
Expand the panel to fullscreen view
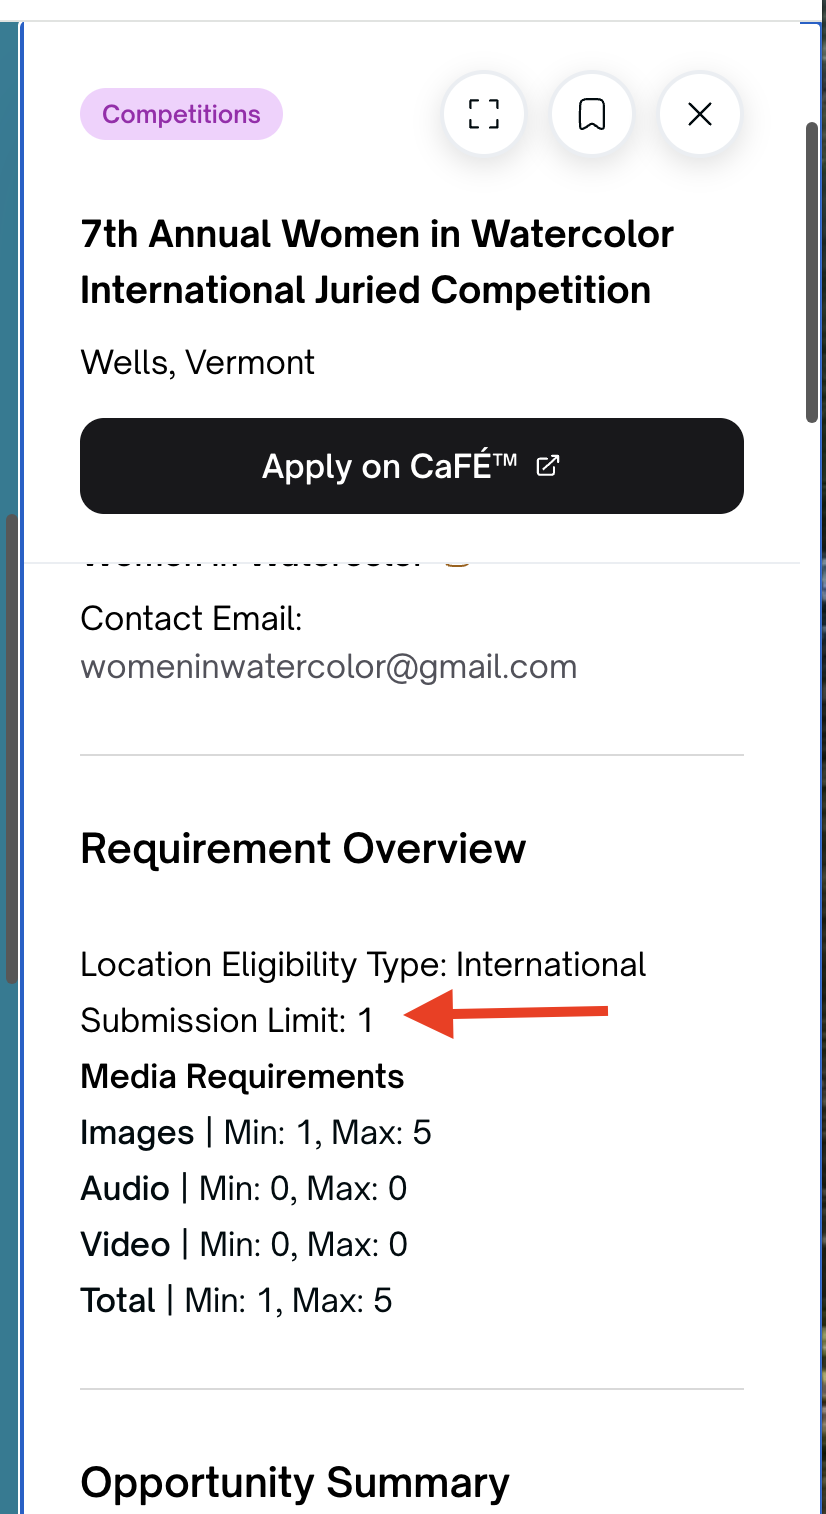pyautogui.click(x=484, y=114)
